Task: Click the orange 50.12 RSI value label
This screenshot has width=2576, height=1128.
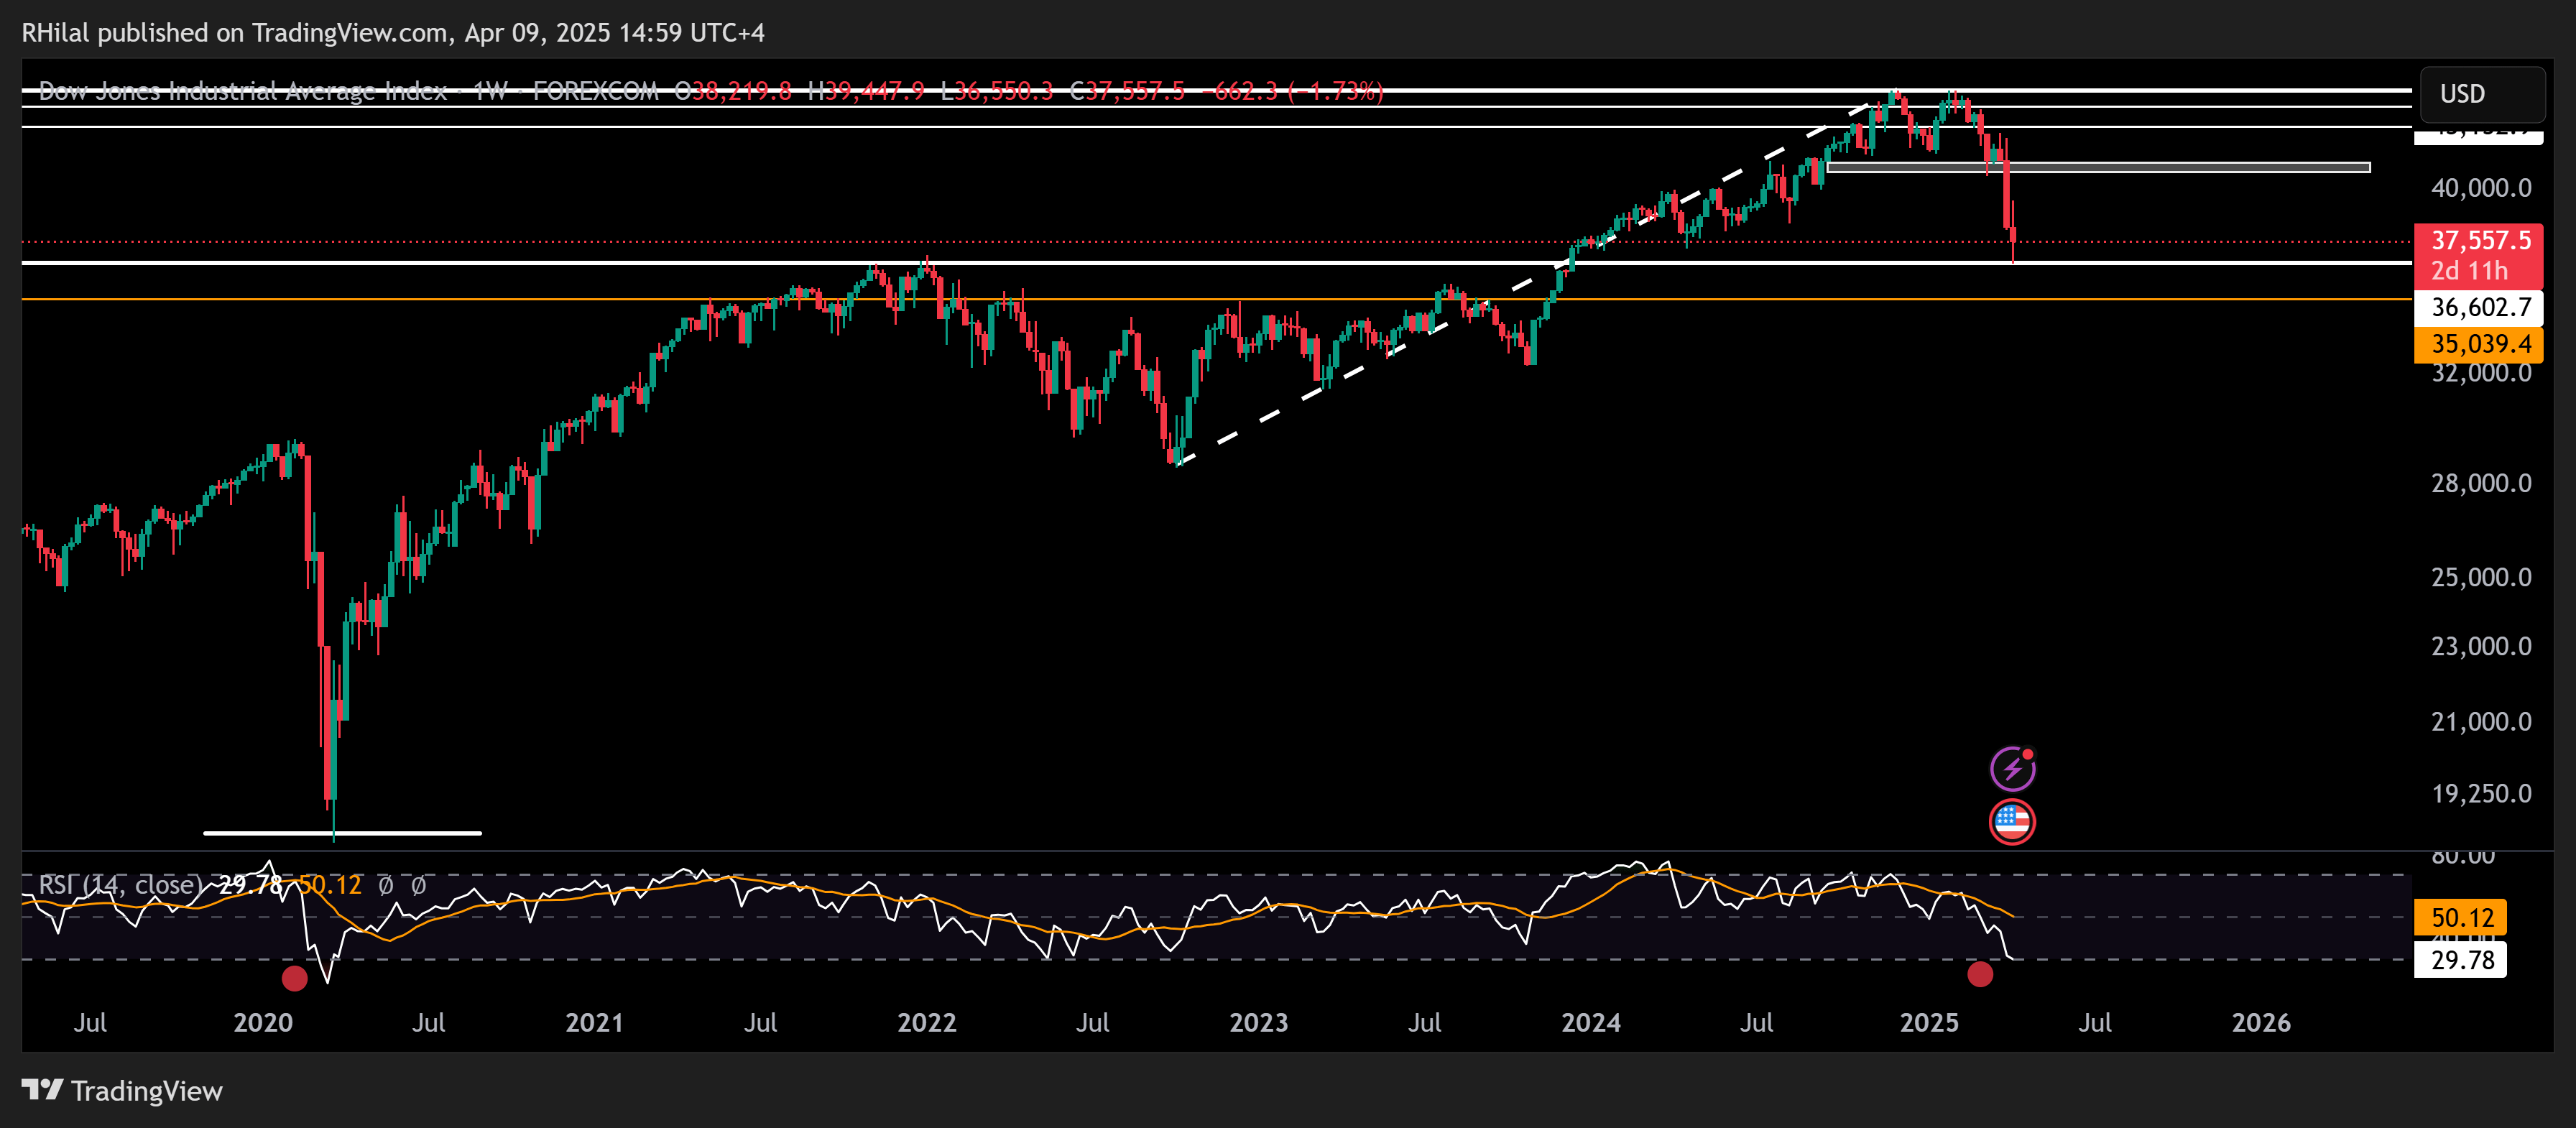Action: pyautogui.click(x=2461, y=917)
